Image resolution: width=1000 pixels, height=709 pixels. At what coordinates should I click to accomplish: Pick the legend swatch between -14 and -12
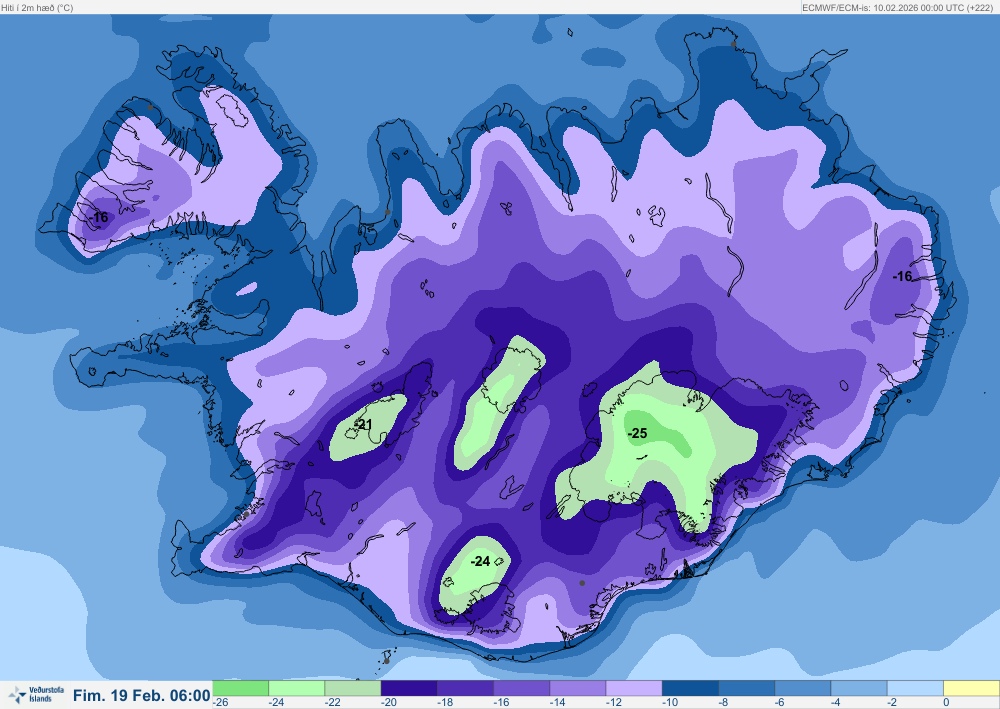pos(578,688)
